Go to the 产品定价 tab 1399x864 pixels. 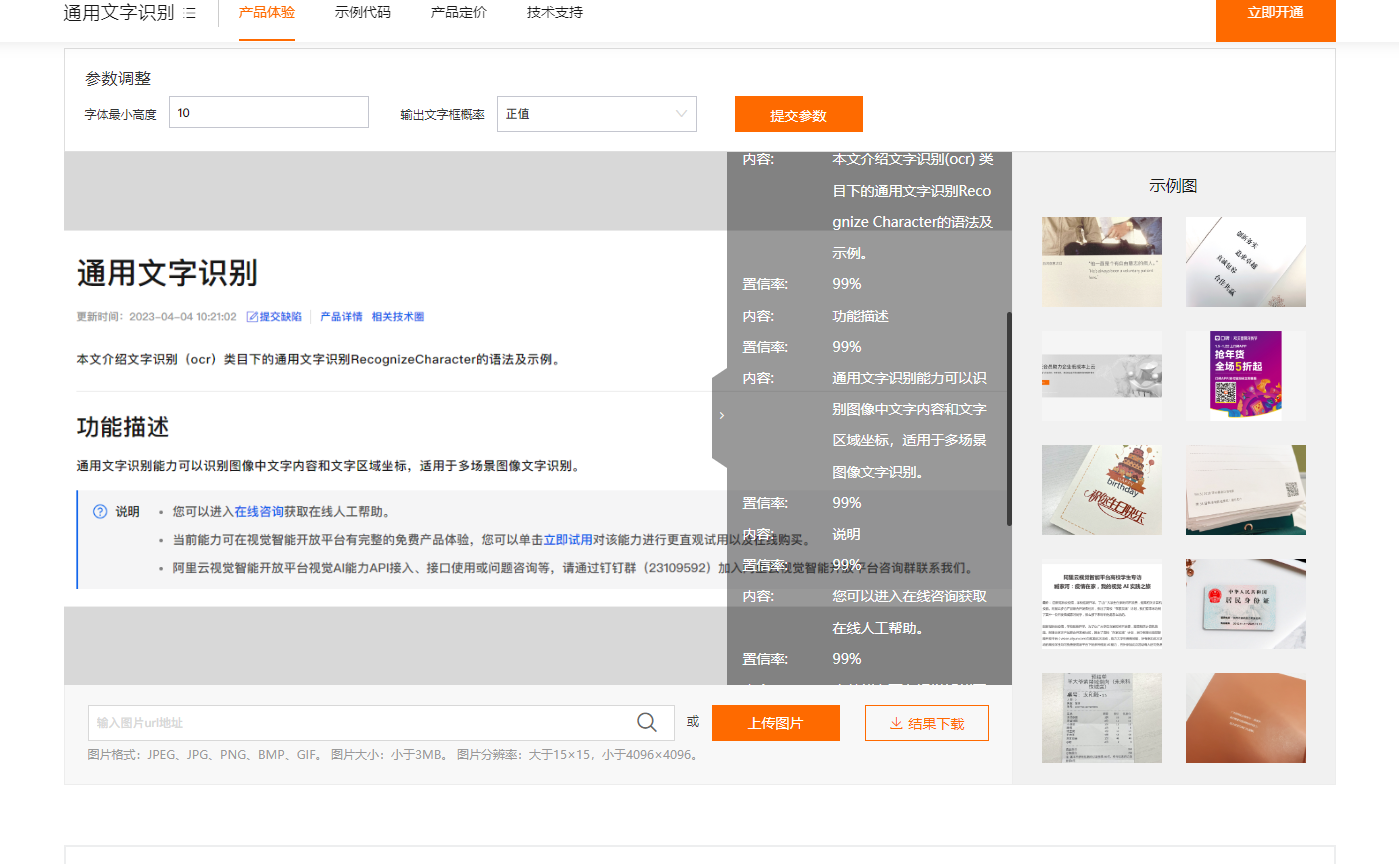[459, 13]
